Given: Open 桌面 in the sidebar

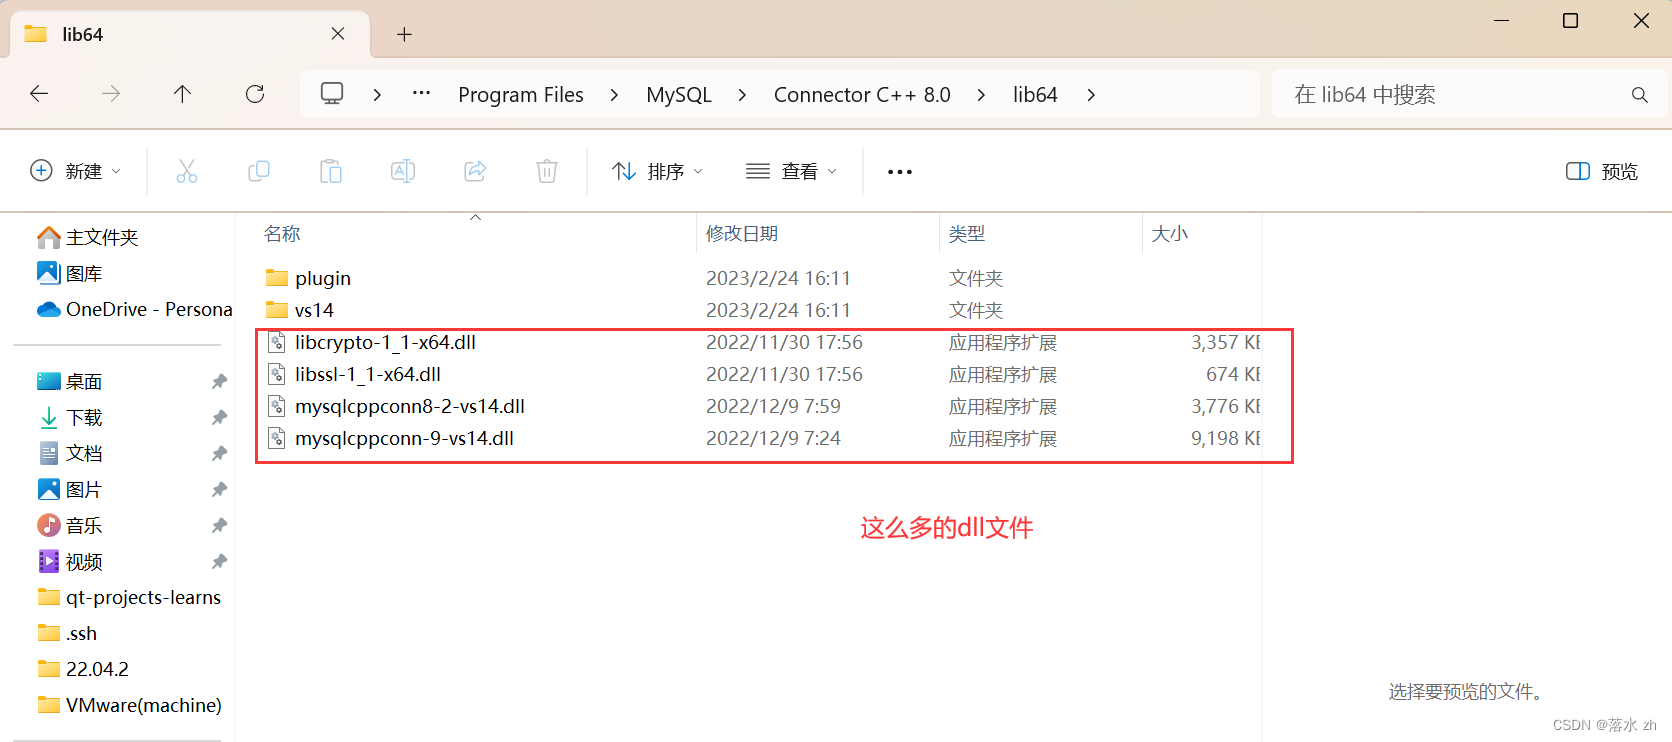Looking at the screenshot, I should click(x=70, y=381).
